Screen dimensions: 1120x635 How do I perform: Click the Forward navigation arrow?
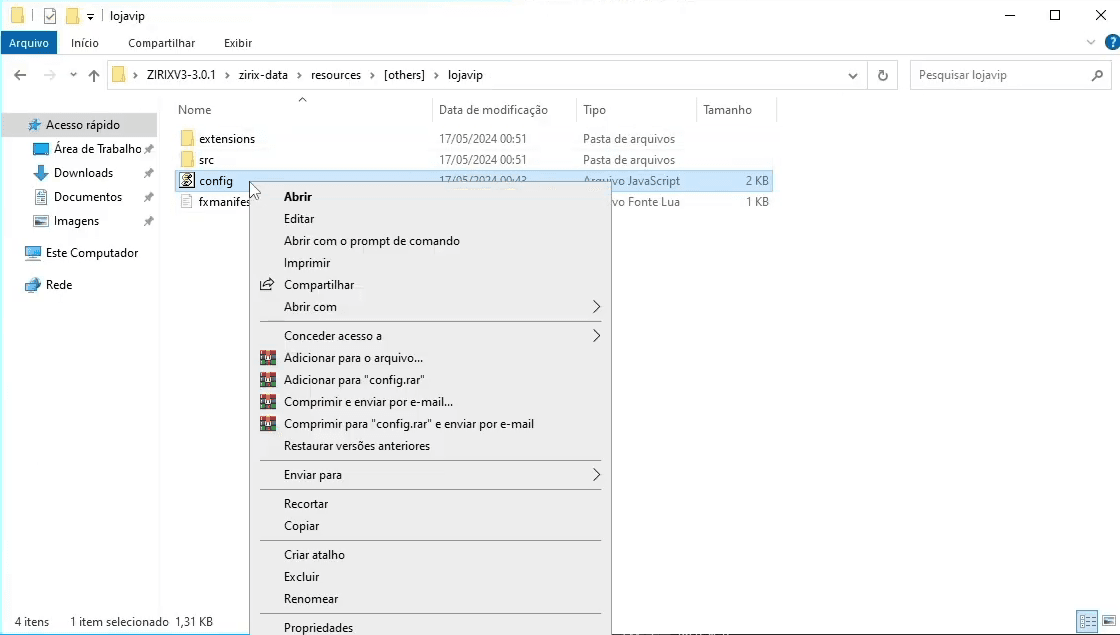point(49,75)
